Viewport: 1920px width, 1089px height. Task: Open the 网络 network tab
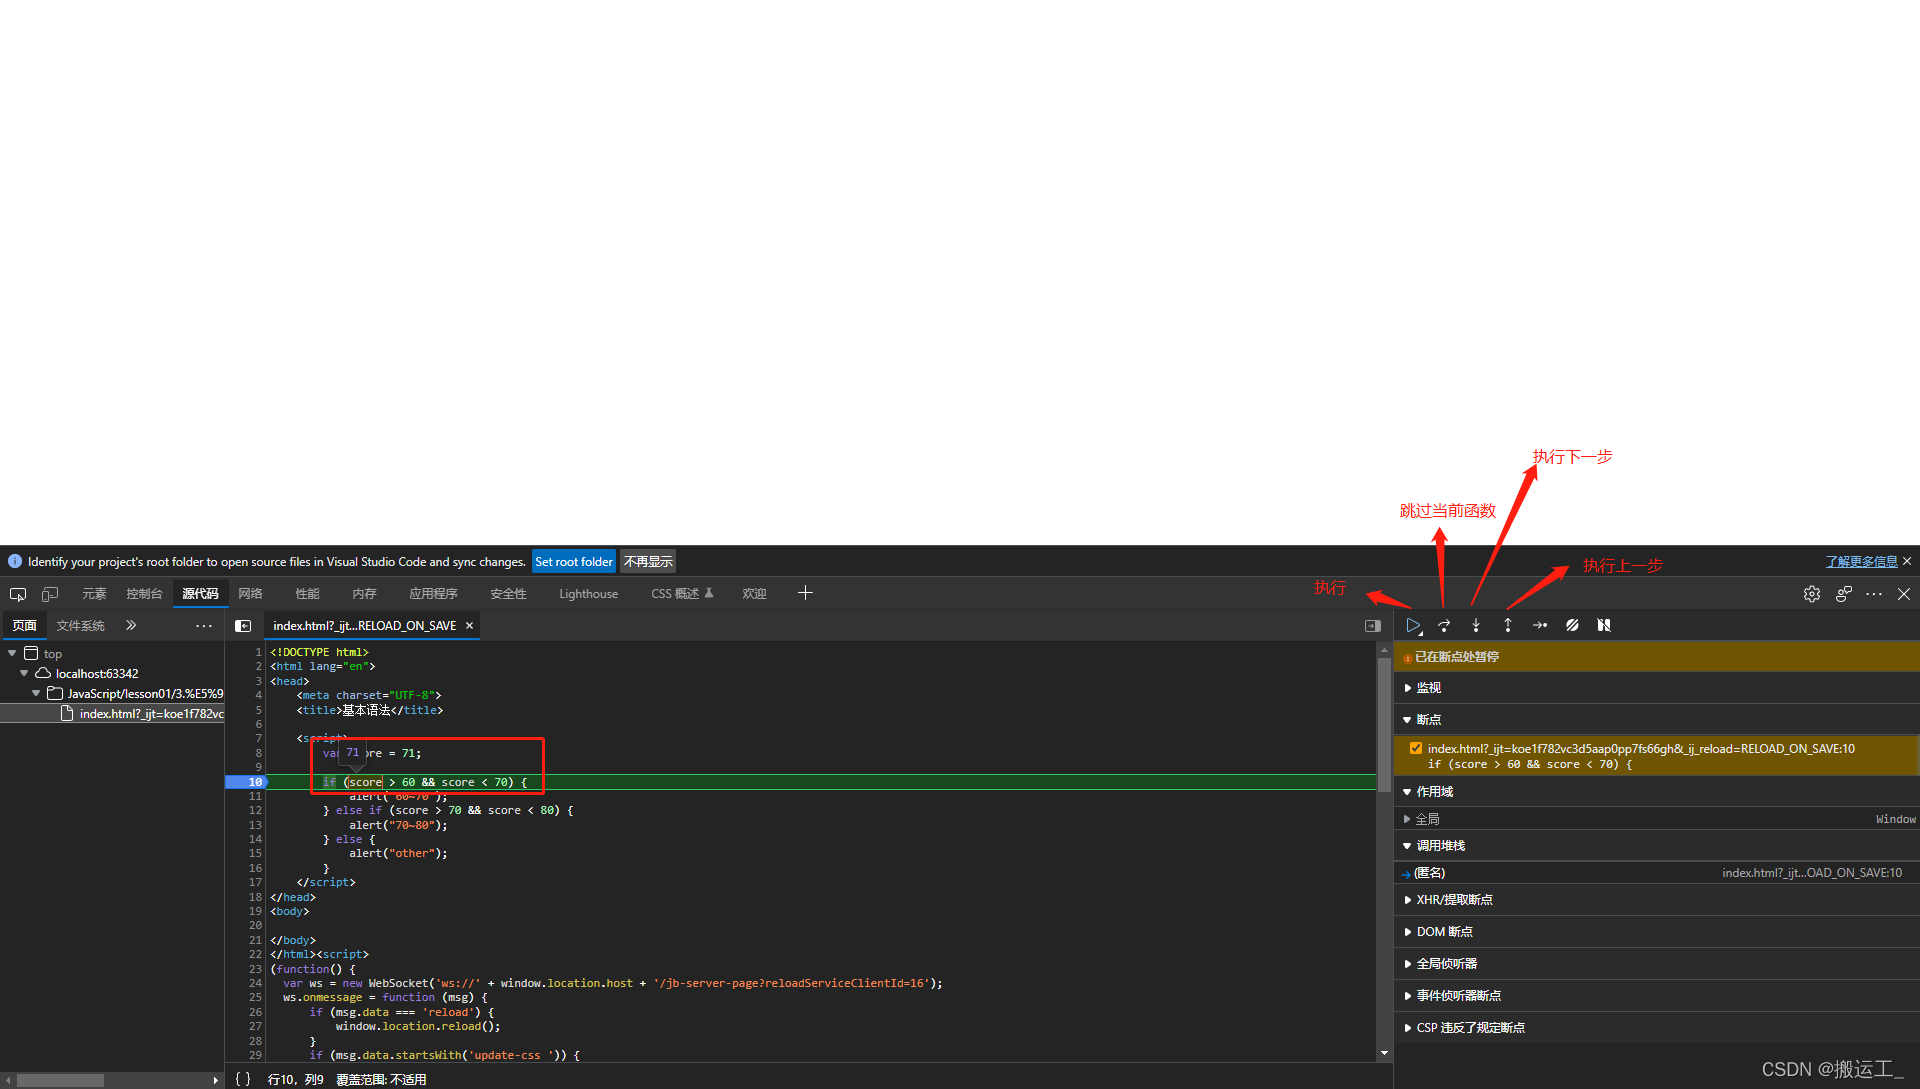250,594
